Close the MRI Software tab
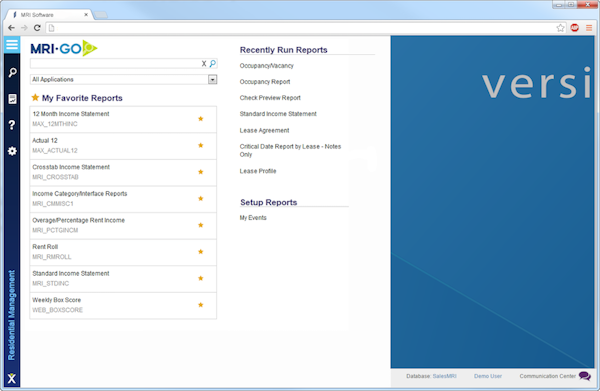 coord(86,15)
